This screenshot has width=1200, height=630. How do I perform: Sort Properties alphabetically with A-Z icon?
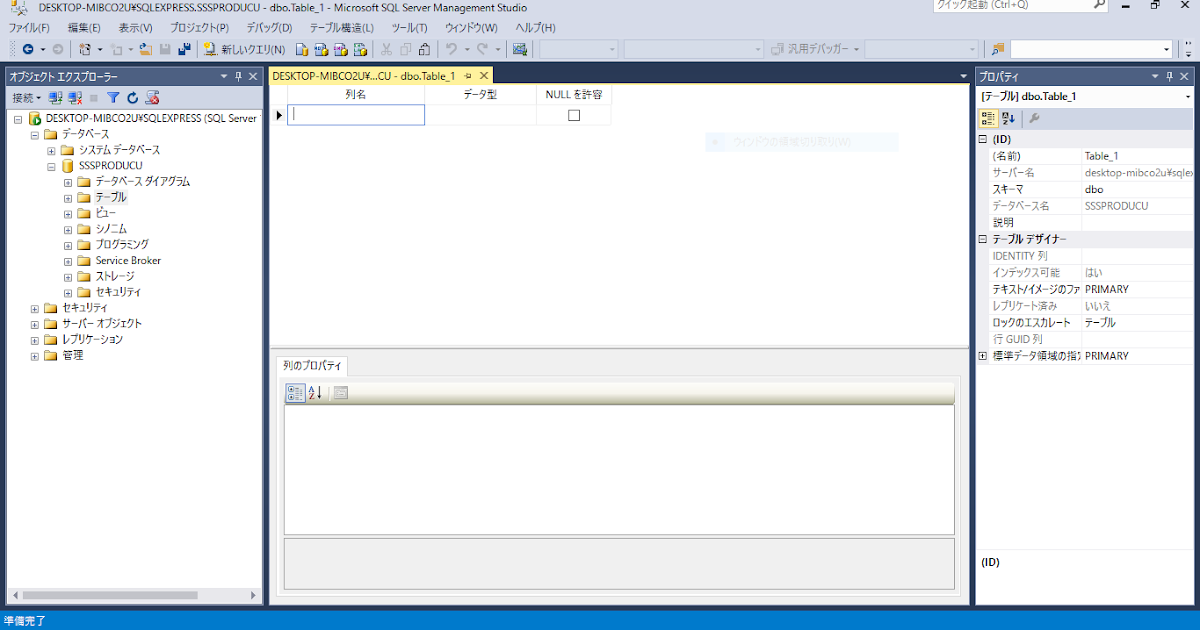(1008, 118)
